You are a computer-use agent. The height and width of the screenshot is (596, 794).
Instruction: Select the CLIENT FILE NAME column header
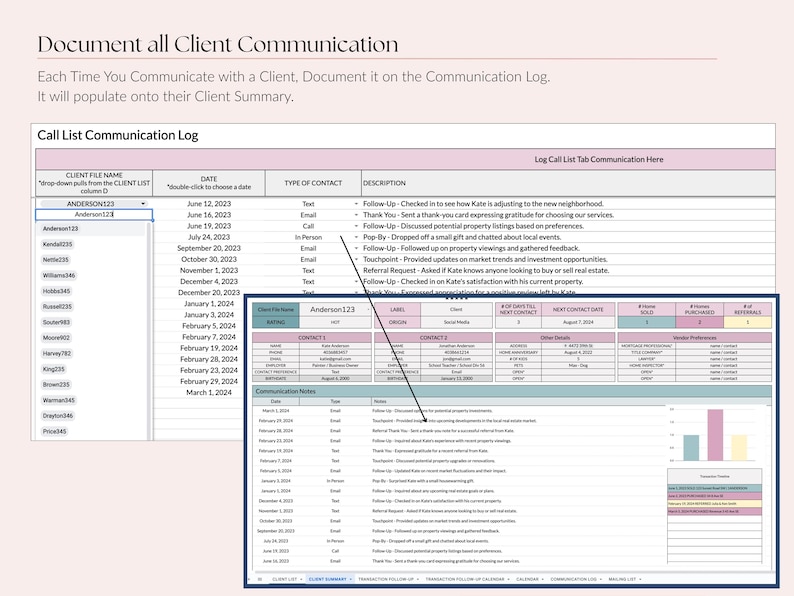click(94, 183)
